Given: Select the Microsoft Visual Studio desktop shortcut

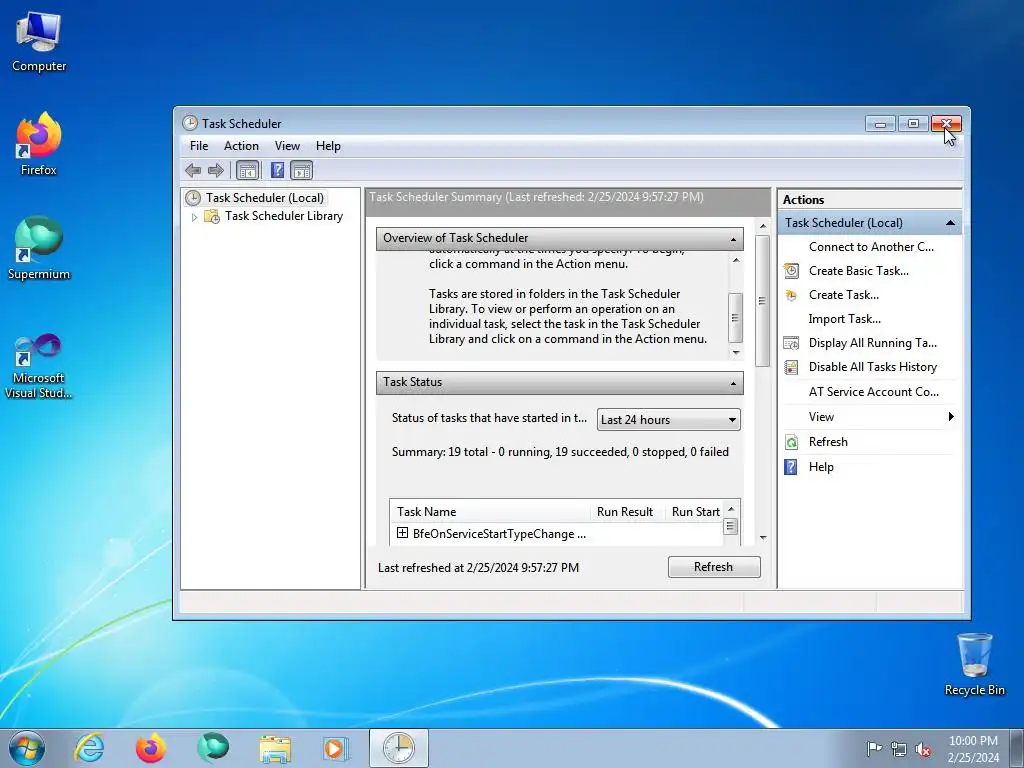Looking at the screenshot, I should [x=39, y=366].
